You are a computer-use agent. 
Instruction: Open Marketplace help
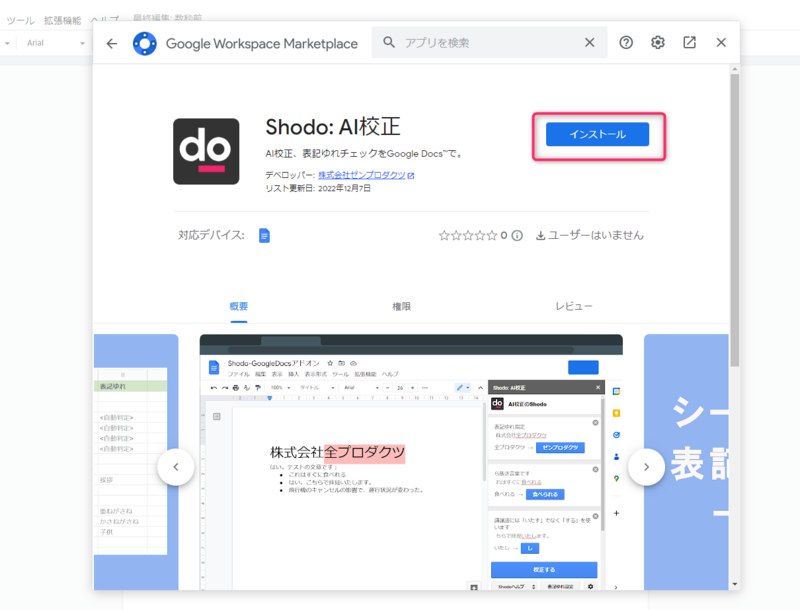626,42
